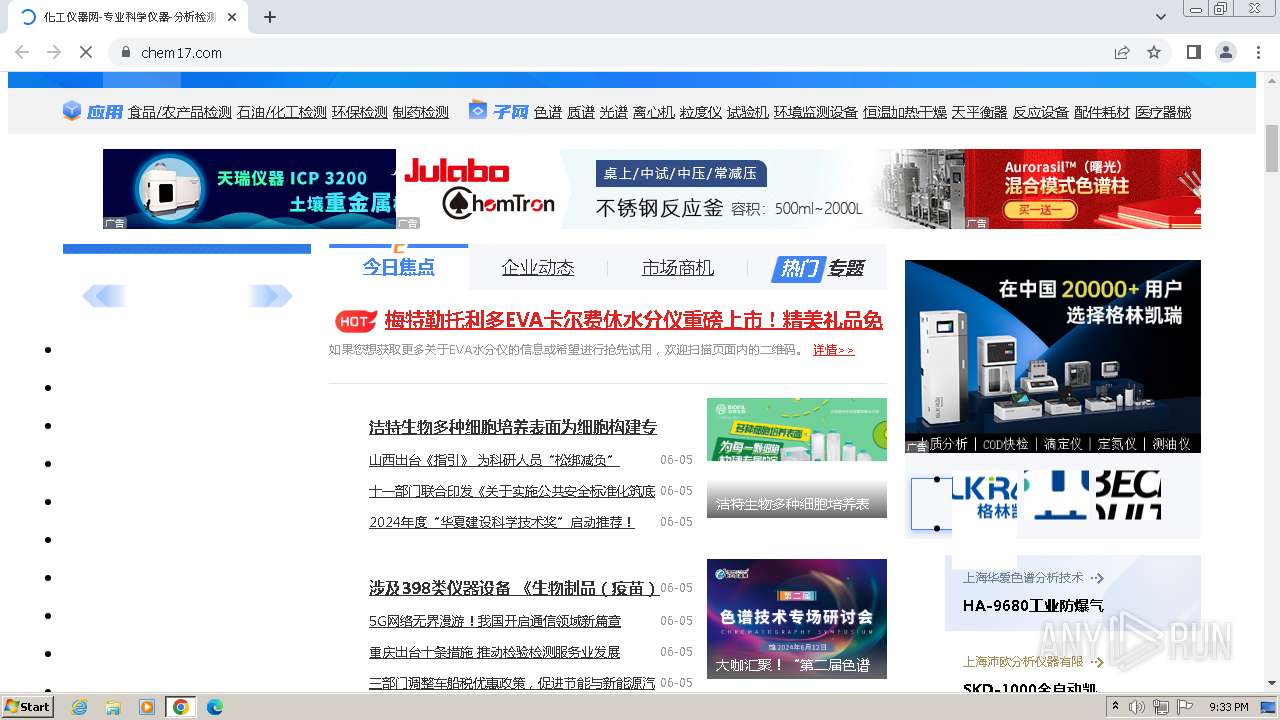This screenshot has height=720, width=1280.
Task: Launch the media player taskbar icon
Action: pyautogui.click(x=147, y=707)
